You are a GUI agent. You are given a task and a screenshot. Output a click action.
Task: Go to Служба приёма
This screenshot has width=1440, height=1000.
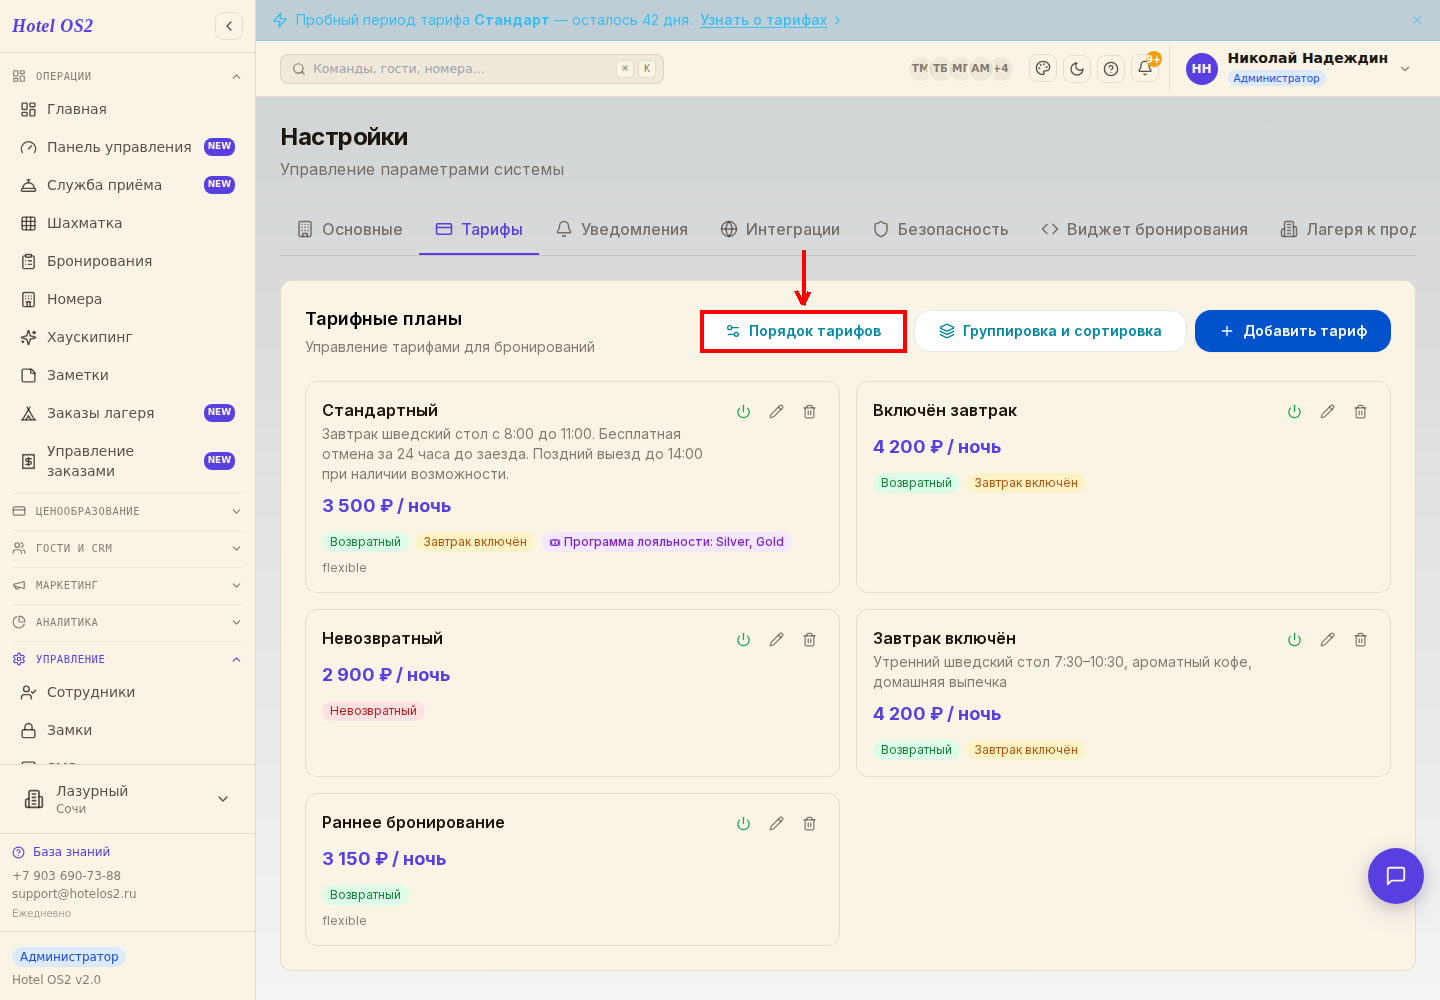click(127, 185)
